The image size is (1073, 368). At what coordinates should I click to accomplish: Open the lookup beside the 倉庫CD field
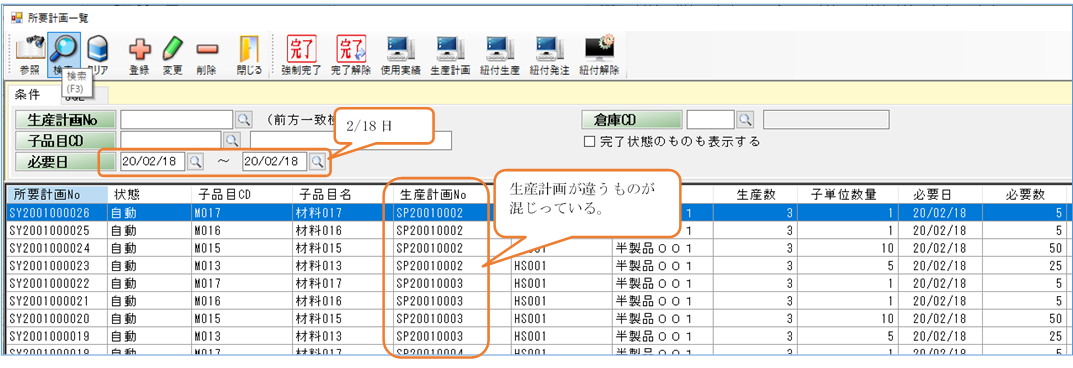[x=745, y=119]
